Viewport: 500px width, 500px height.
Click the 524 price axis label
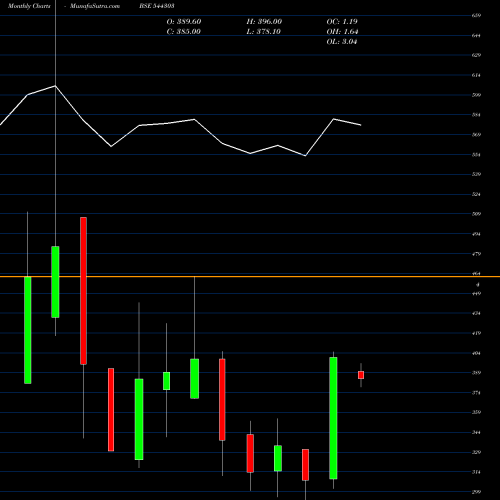pyautogui.click(x=476, y=194)
